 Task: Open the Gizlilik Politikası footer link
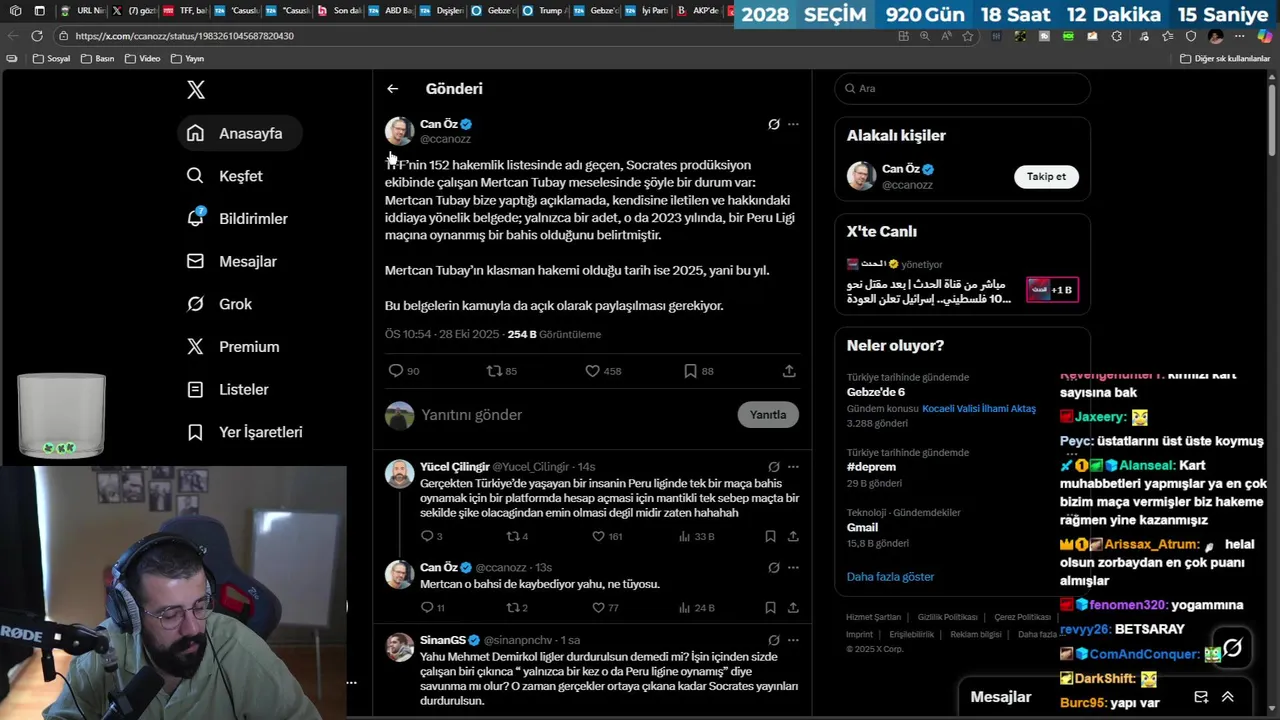tap(947, 617)
